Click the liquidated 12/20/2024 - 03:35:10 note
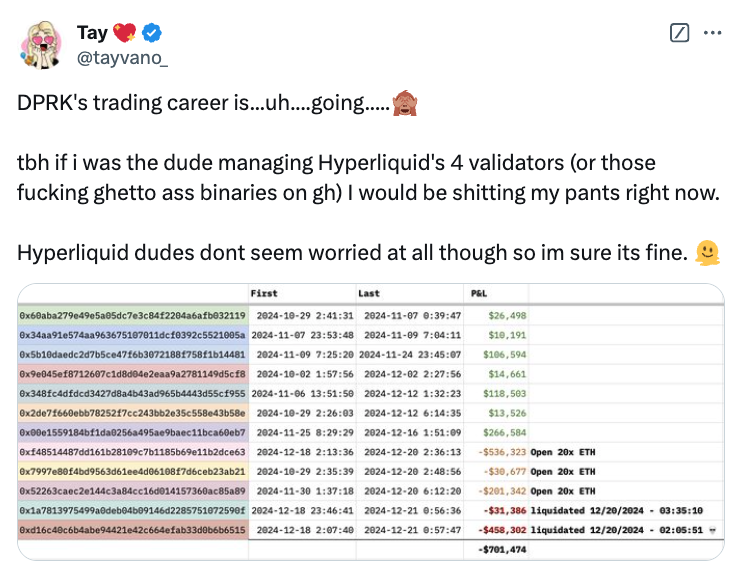 point(616,511)
